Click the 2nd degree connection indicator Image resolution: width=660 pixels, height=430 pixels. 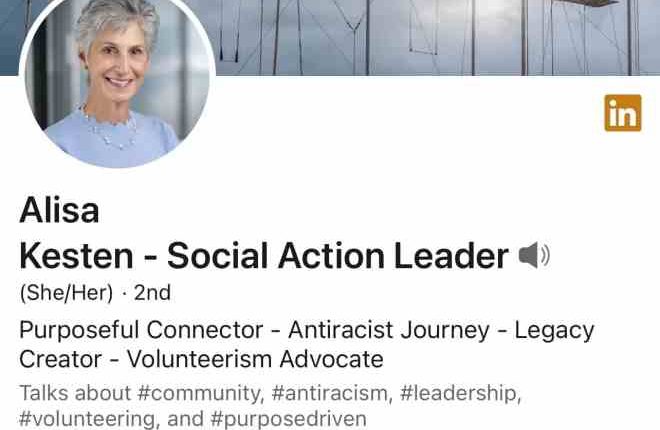[152, 292]
